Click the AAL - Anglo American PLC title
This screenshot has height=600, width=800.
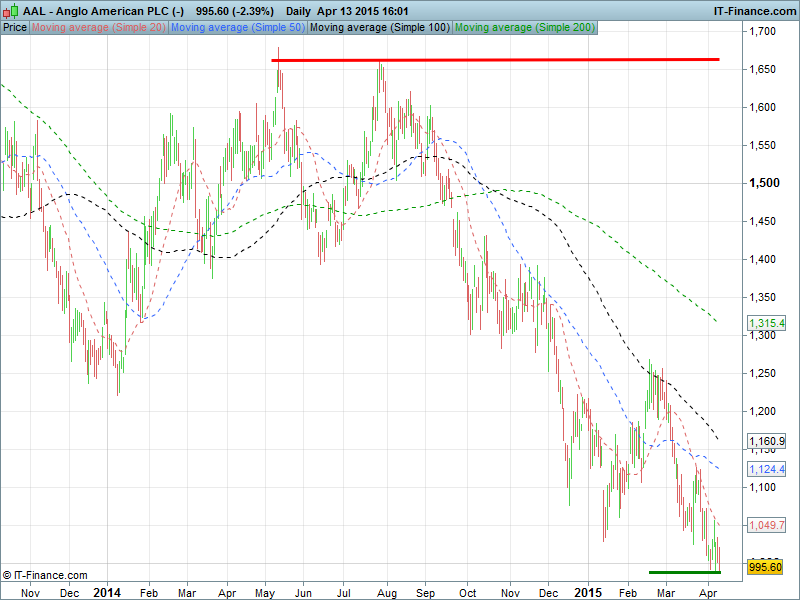[89, 10]
